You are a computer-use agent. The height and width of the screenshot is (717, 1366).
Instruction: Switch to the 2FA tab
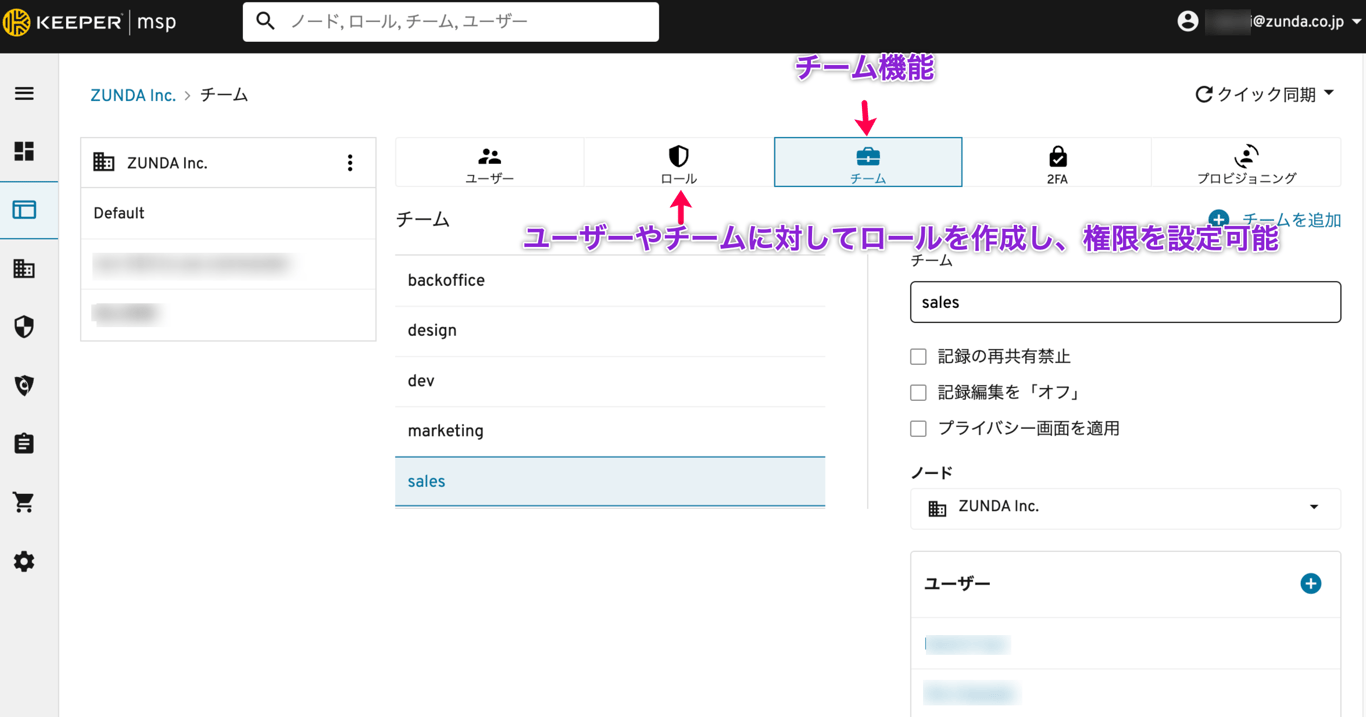click(1057, 162)
